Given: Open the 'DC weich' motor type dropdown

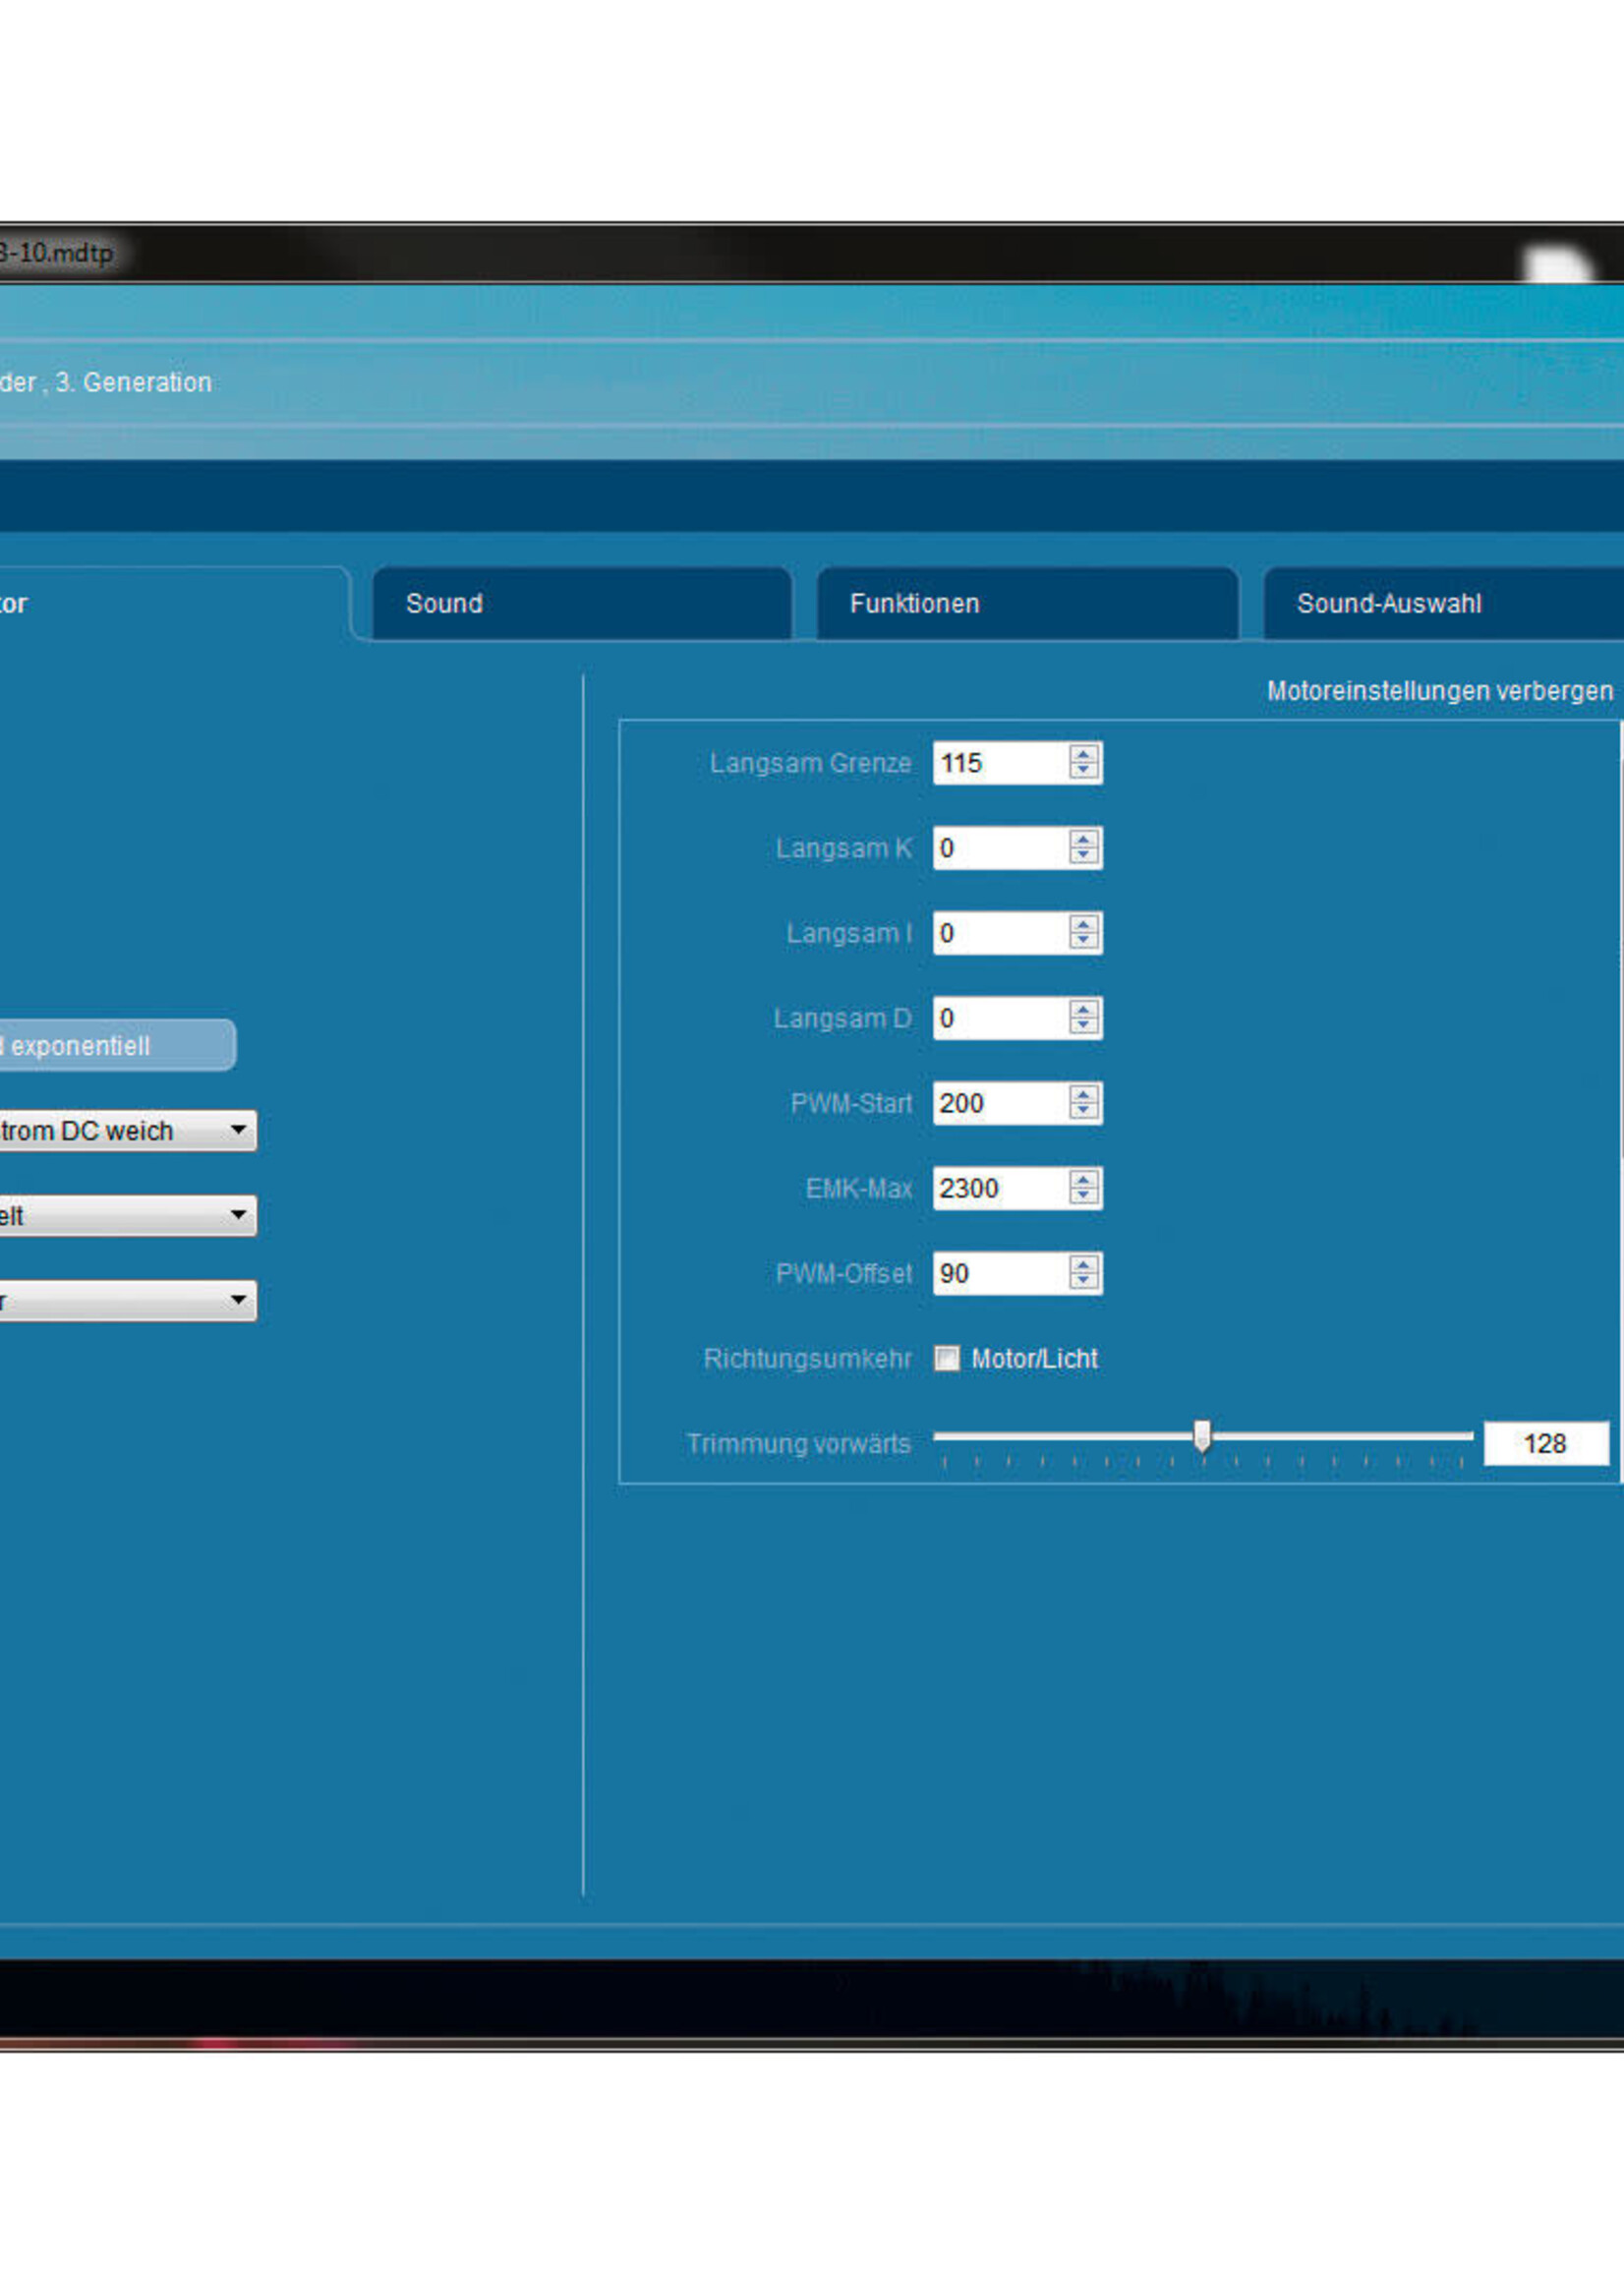Looking at the screenshot, I should pyautogui.click(x=238, y=1130).
